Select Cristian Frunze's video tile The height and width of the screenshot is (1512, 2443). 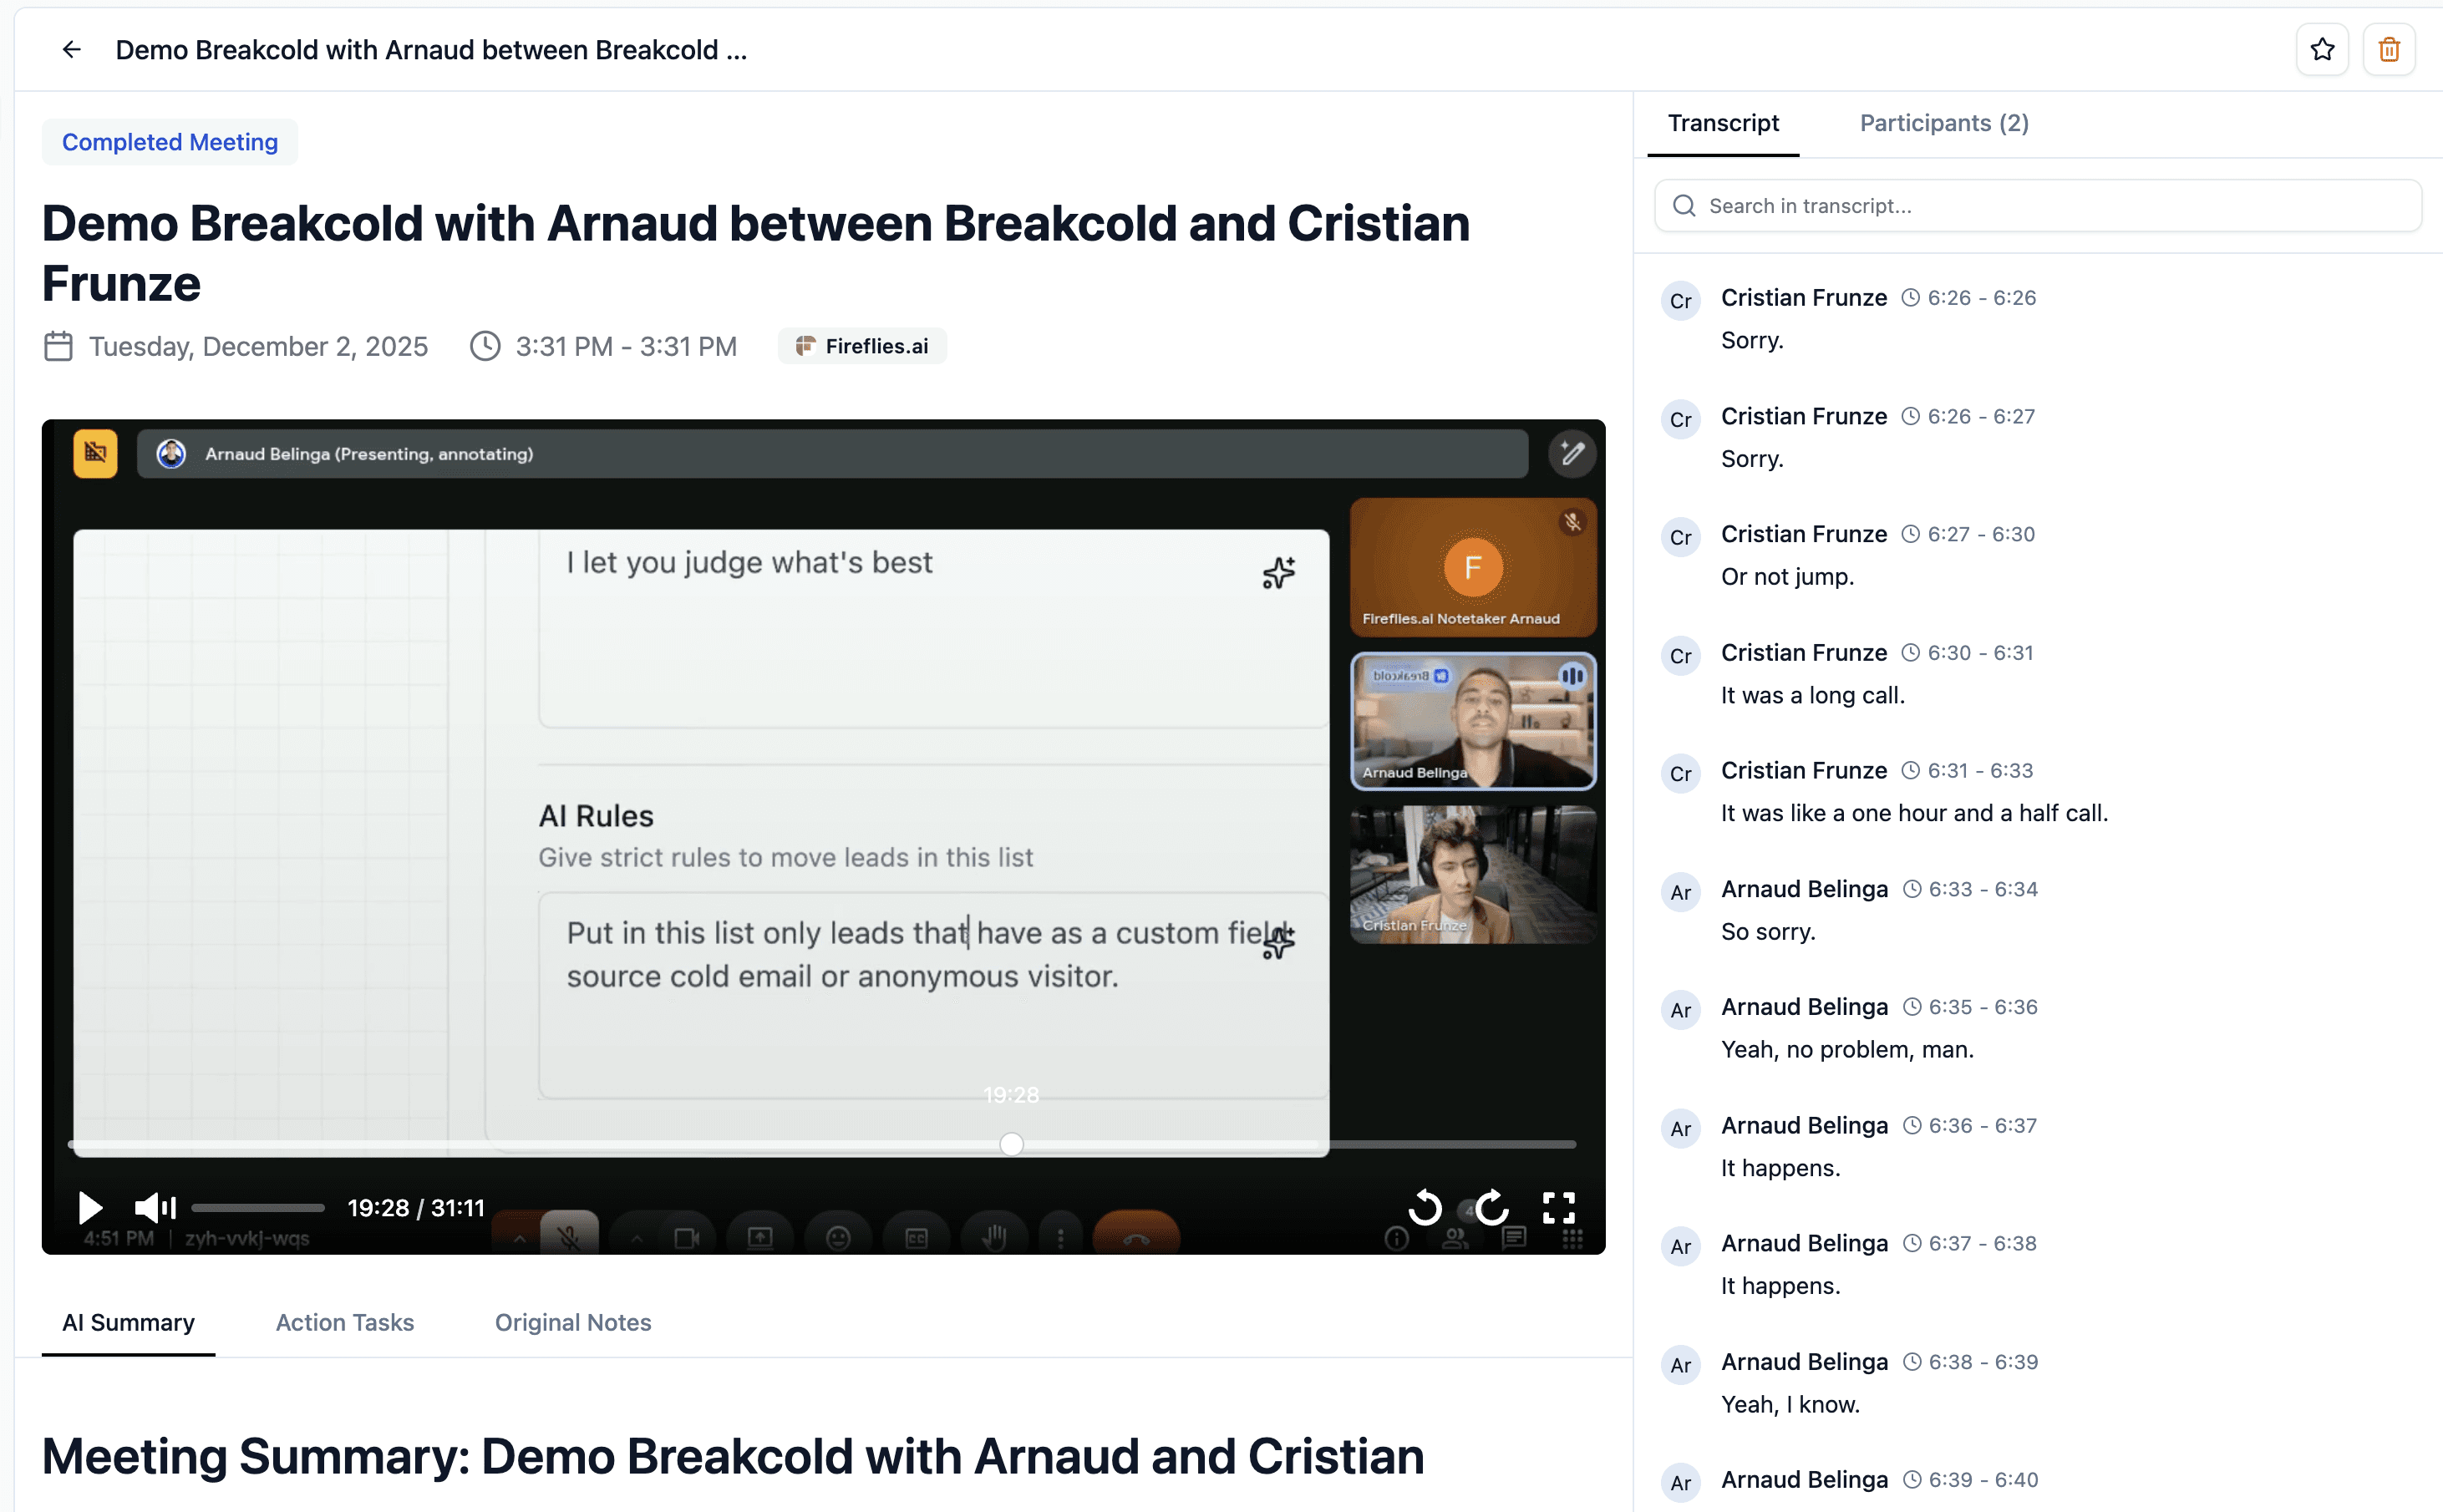[1472, 875]
